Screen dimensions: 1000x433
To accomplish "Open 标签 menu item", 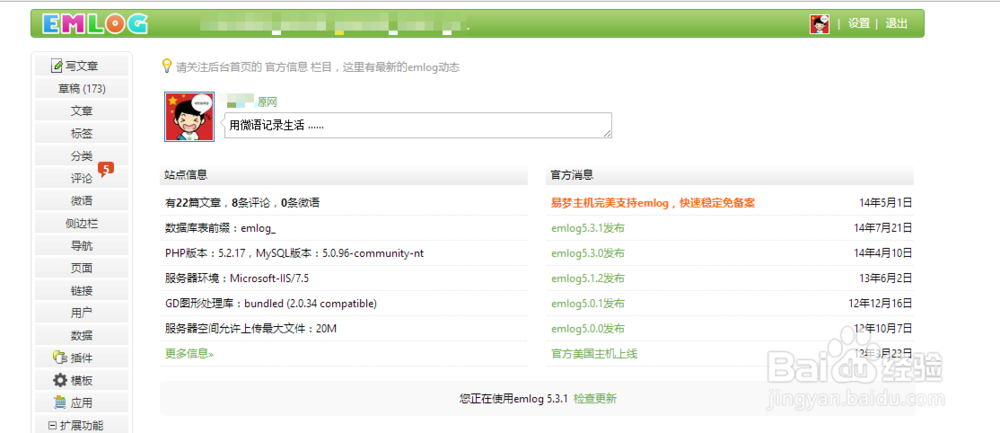I will [x=82, y=133].
